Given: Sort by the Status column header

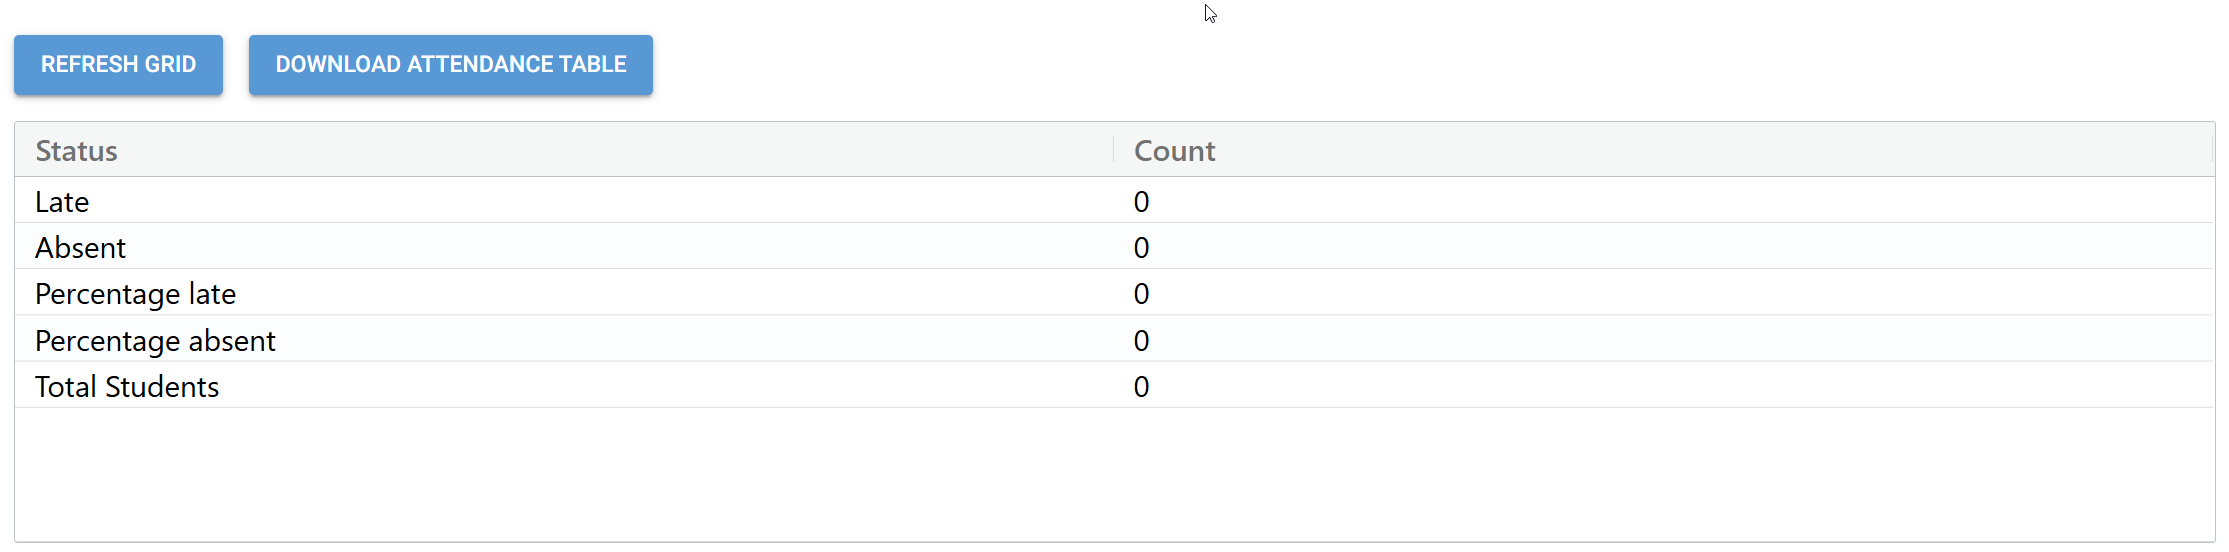Looking at the screenshot, I should tap(77, 151).
